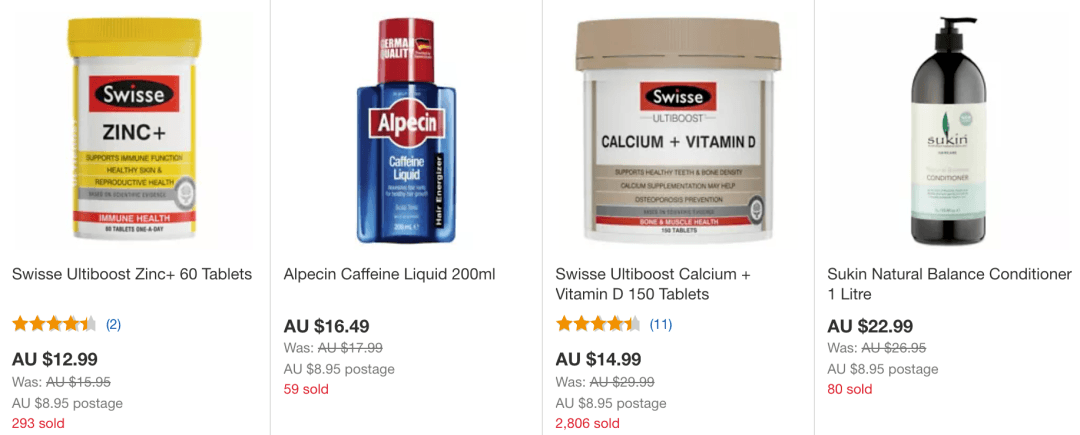Open Swisse Ultiboost Zinc+ 60 Tablets link
The height and width of the screenshot is (435, 1080).
[x=132, y=275]
